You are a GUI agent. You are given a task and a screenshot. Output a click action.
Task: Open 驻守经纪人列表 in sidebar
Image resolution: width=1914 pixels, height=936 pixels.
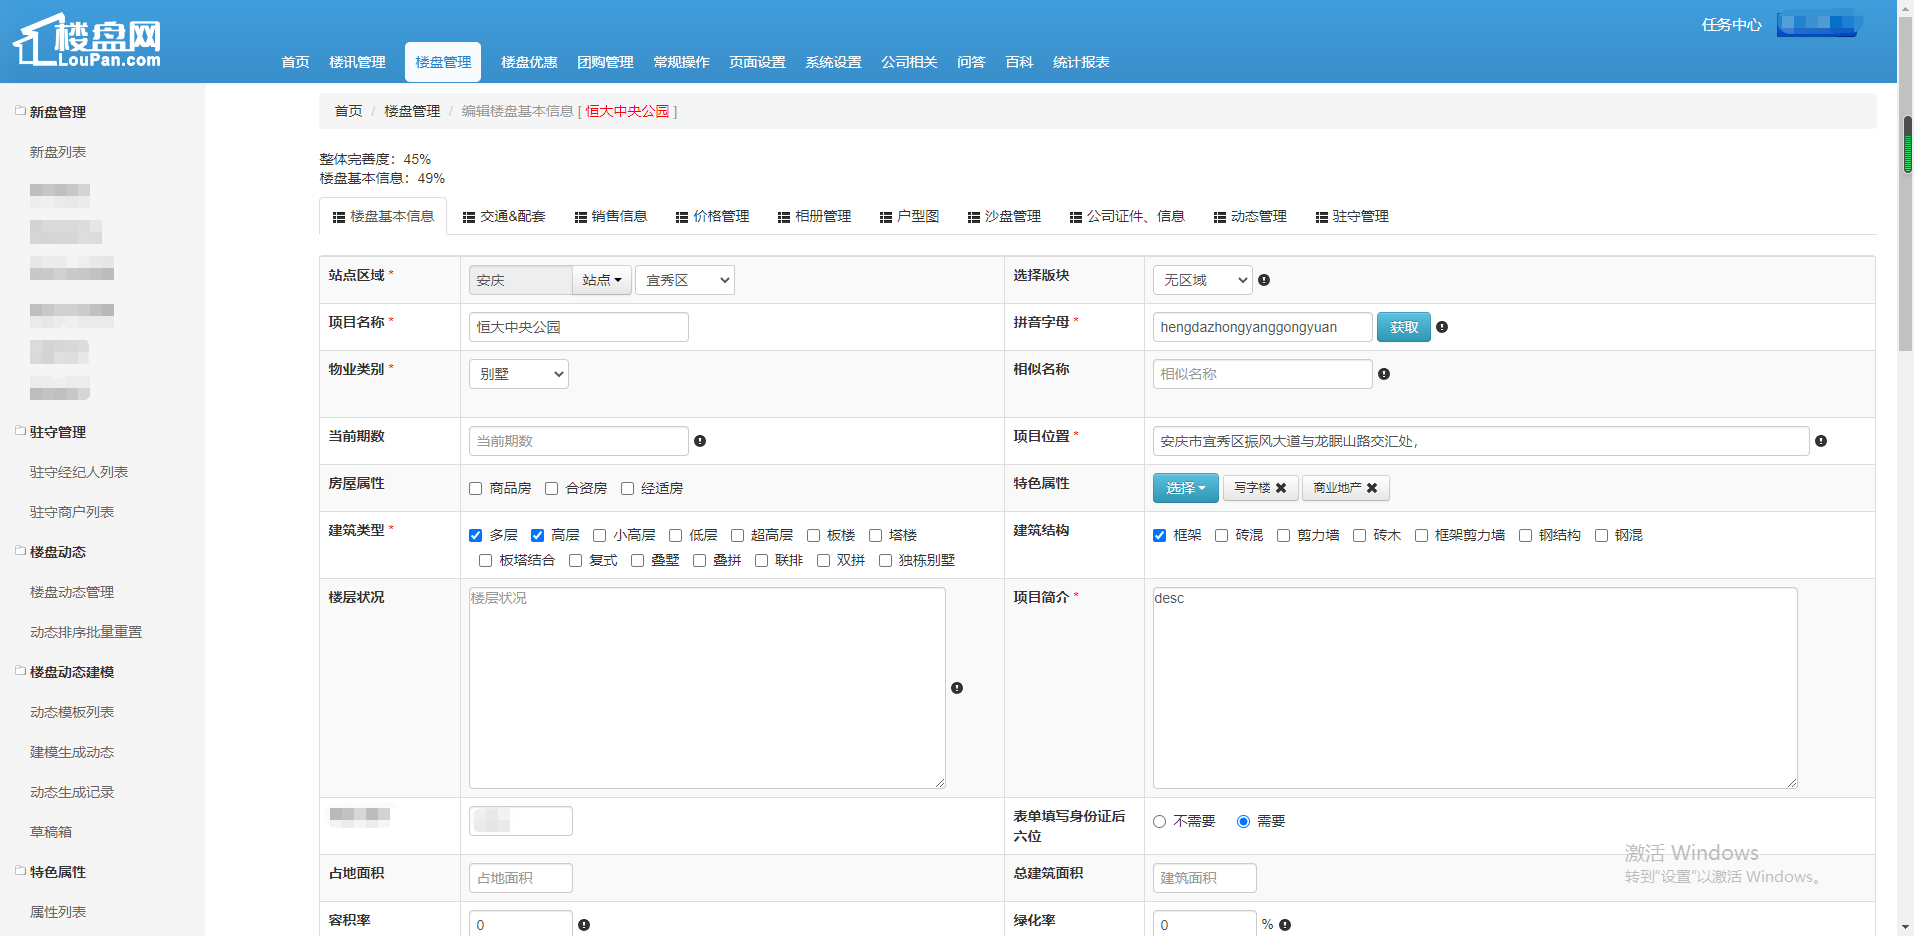click(x=79, y=472)
